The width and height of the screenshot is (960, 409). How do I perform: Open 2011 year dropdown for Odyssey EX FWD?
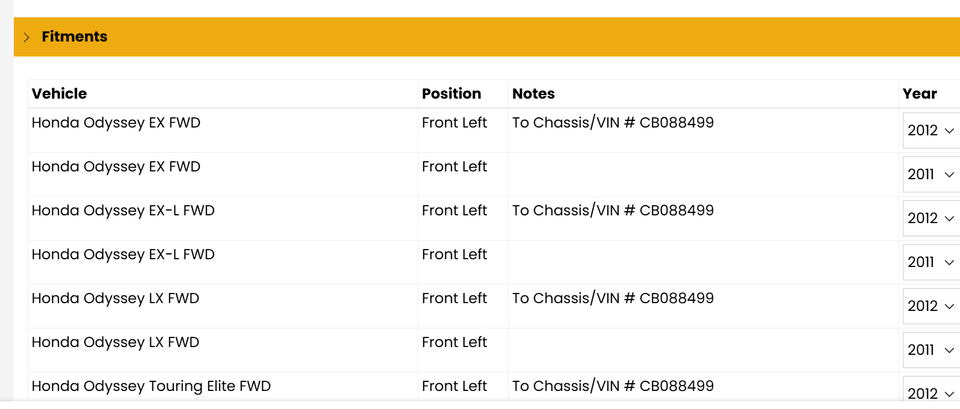click(x=931, y=174)
